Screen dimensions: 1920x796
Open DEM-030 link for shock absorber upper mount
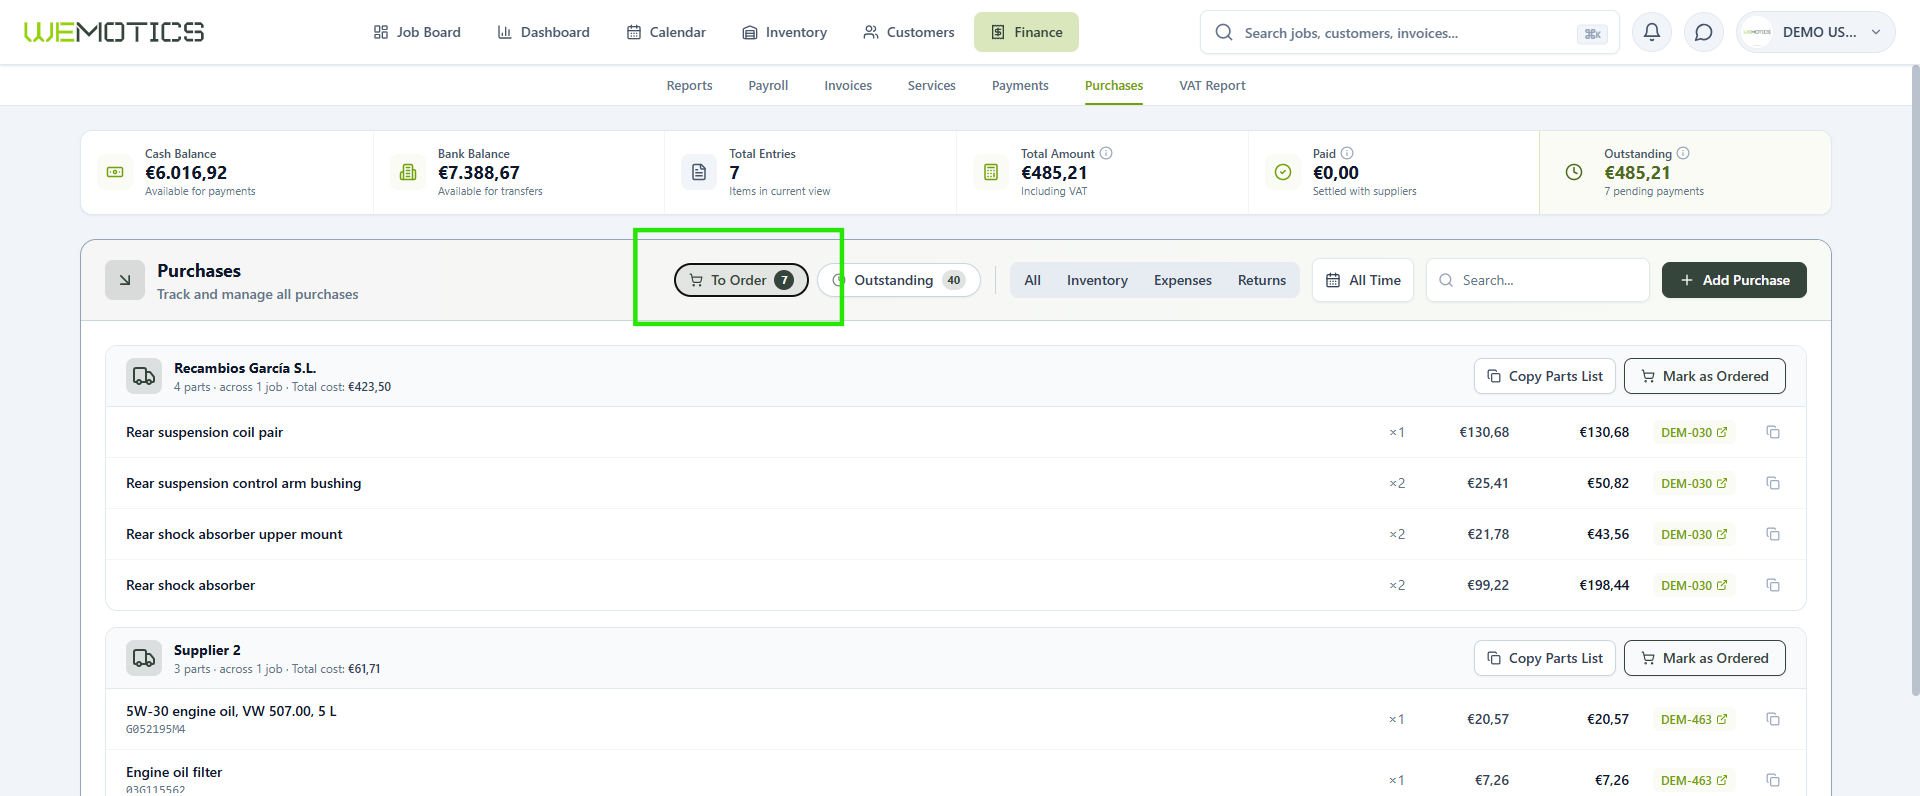point(1694,534)
